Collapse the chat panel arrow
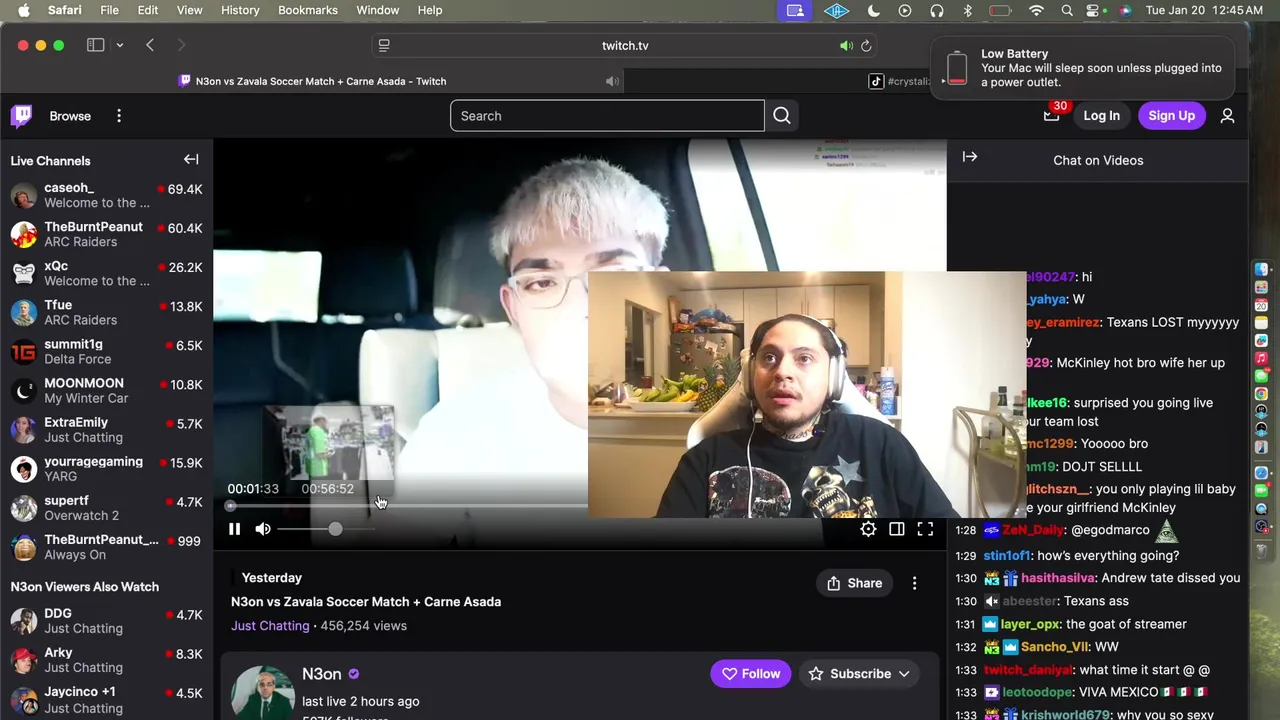 969,157
